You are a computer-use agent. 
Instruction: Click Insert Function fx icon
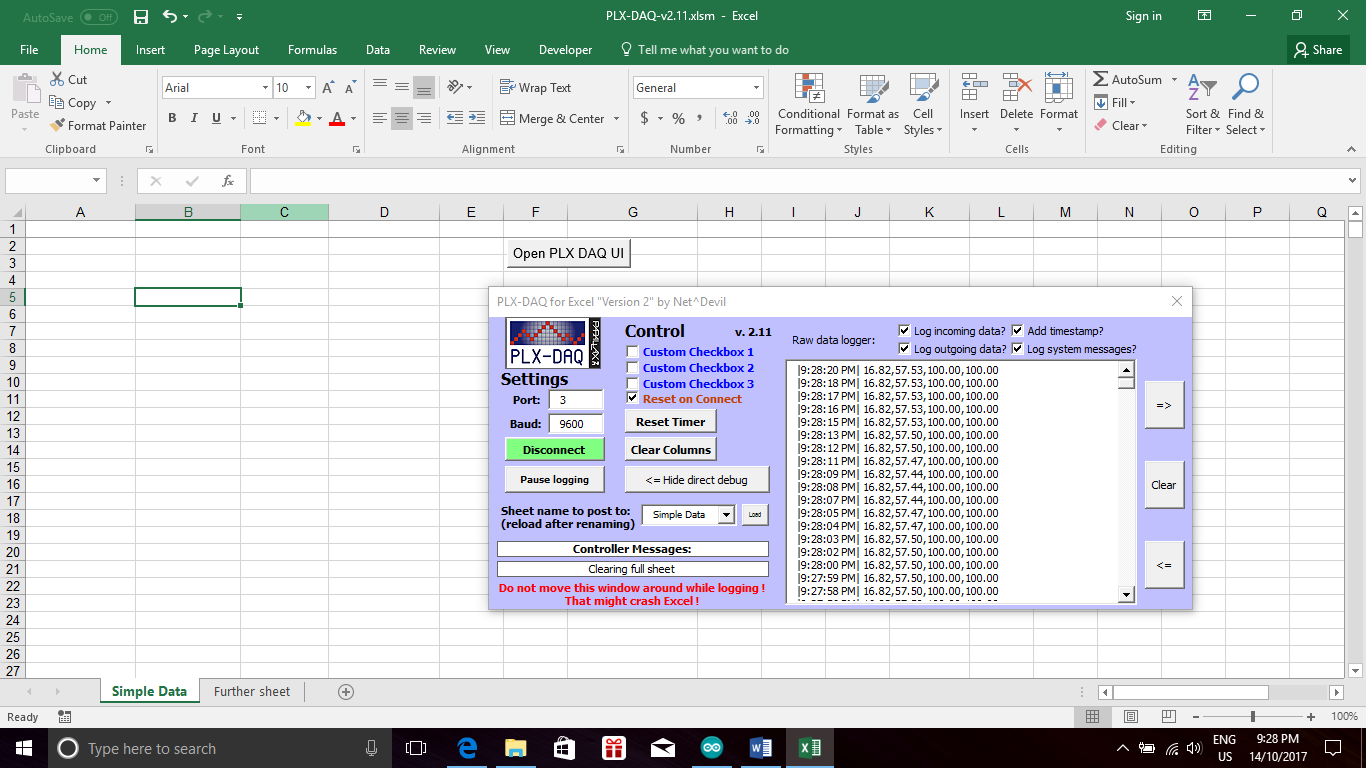click(x=228, y=181)
